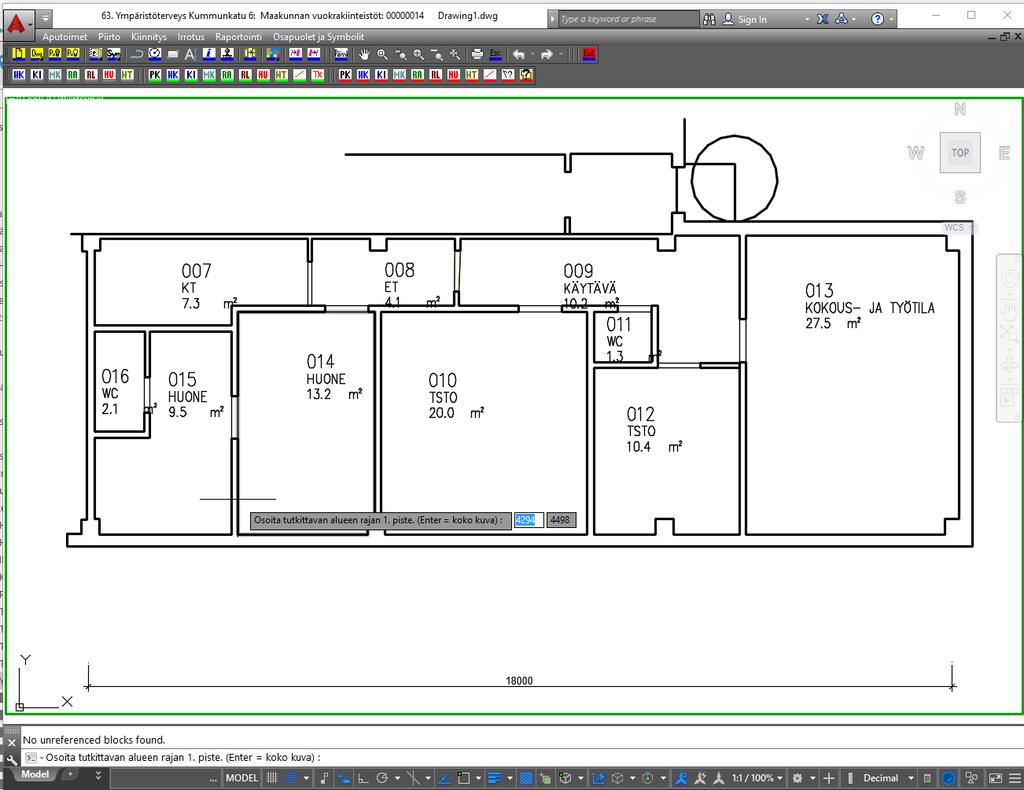1024x790 pixels.
Task: Click the zoom realtime magnifier icon
Action: coord(382,54)
